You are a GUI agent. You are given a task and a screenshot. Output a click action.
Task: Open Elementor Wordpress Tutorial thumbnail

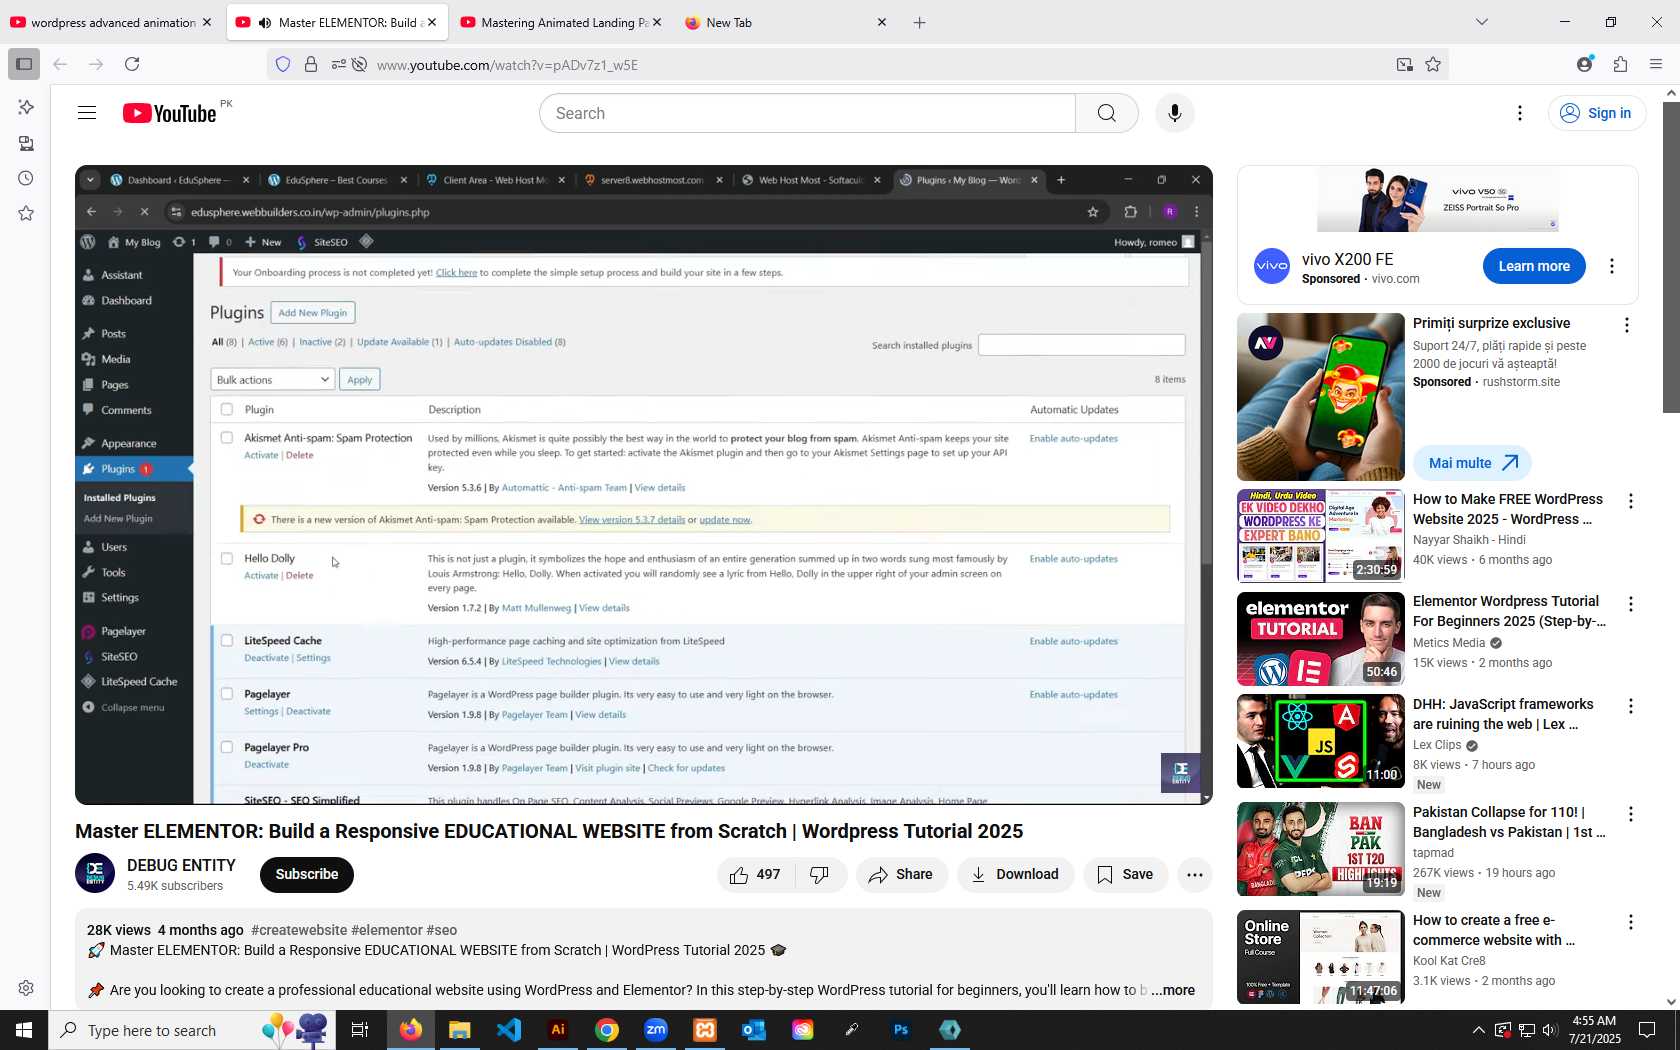tap(1320, 639)
